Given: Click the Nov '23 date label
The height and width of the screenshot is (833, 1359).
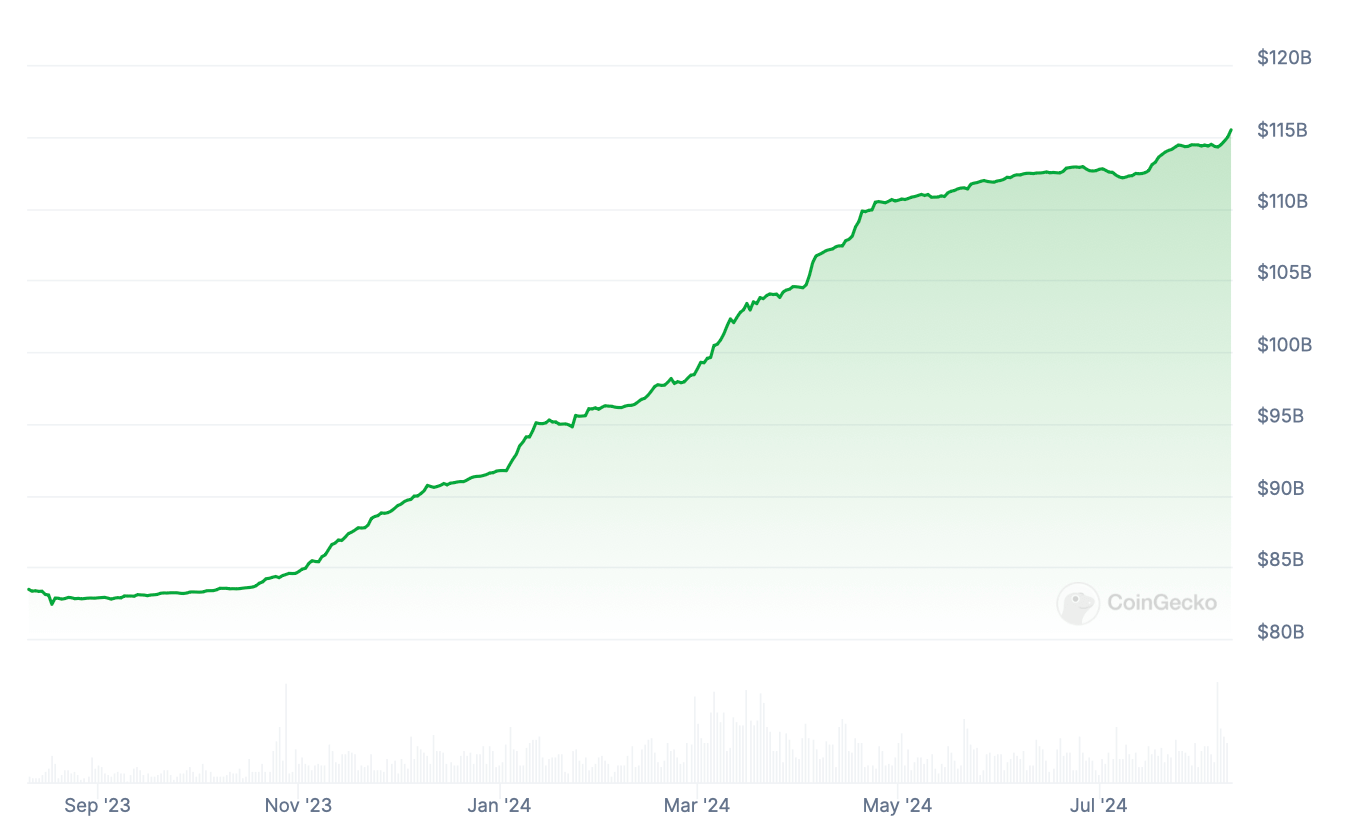Looking at the screenshot, I should pos(298,805).
